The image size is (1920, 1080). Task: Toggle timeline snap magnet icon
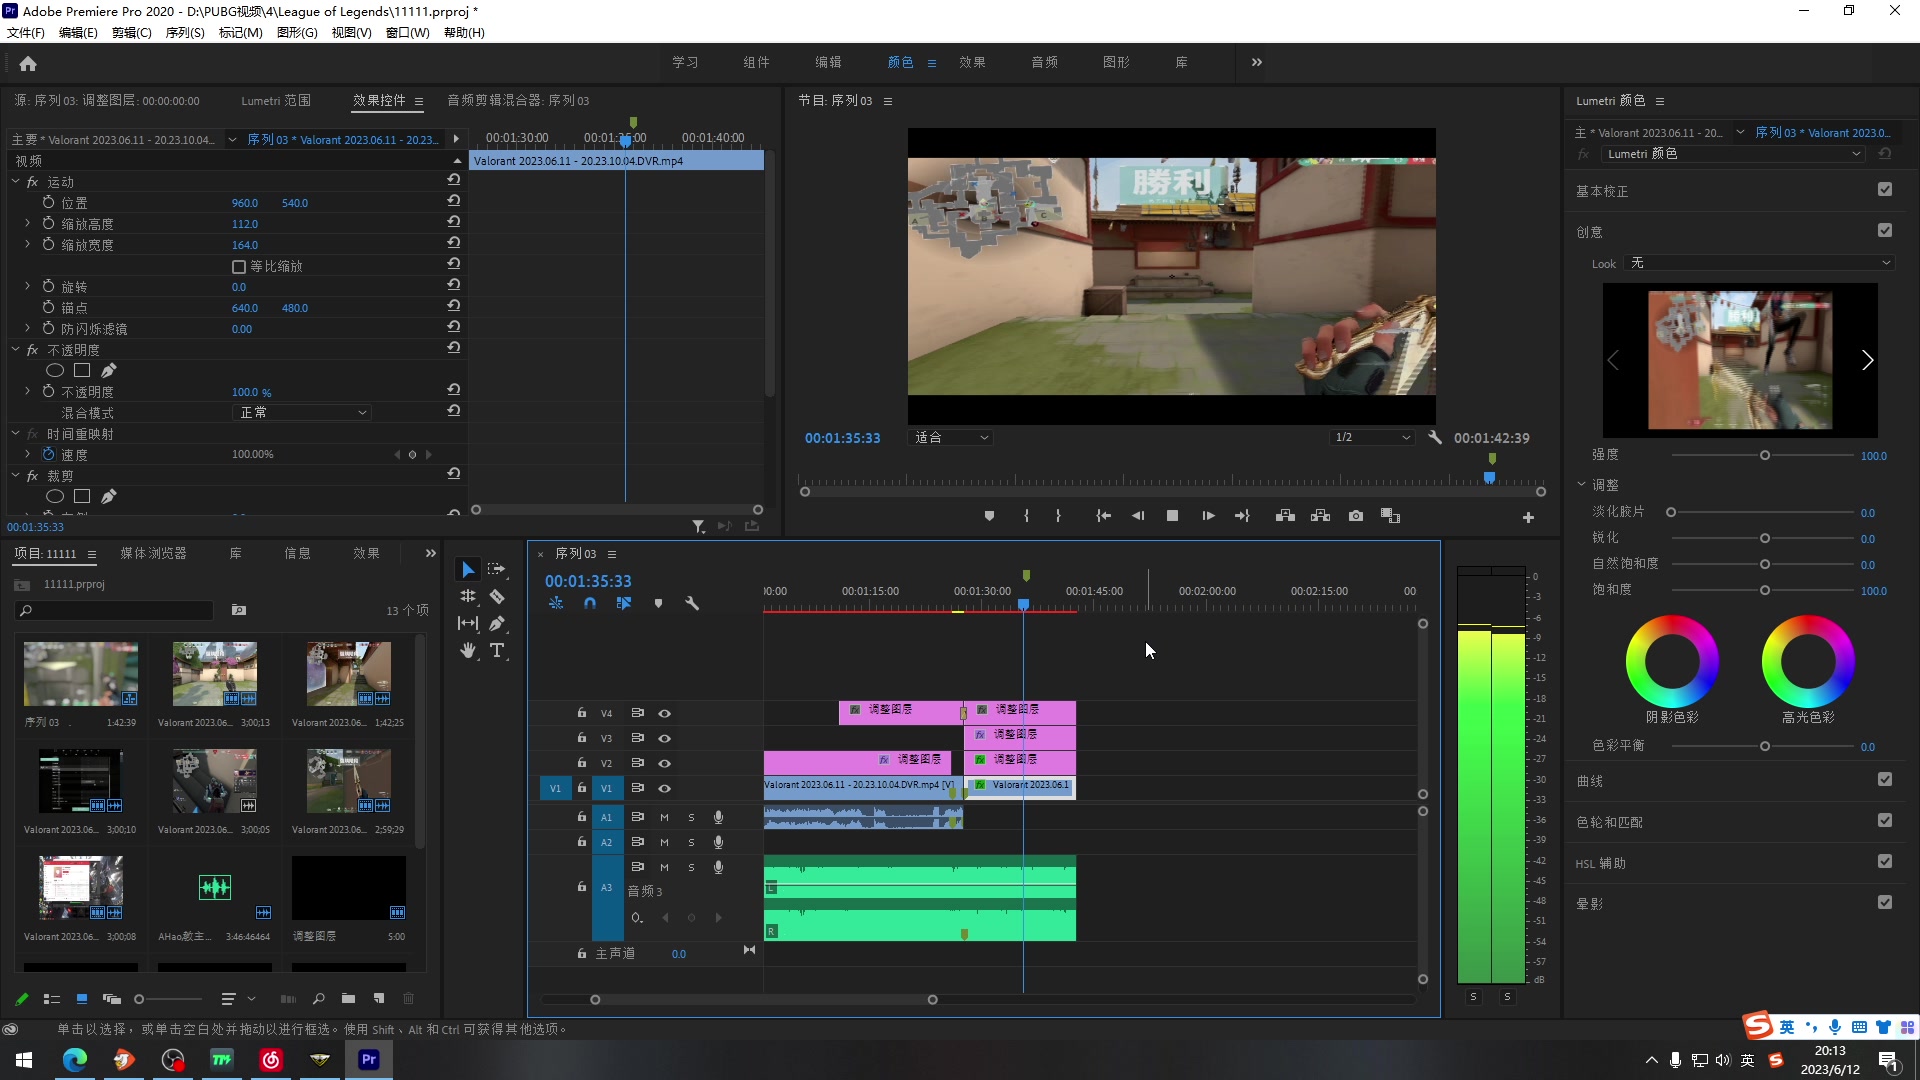[590, 603]
